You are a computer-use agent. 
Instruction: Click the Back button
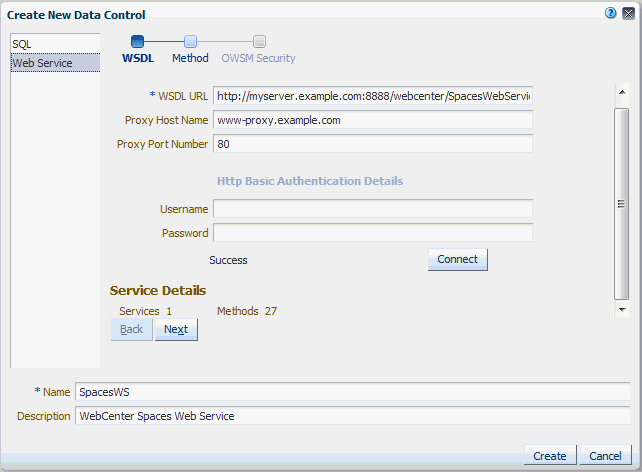(x=131, y=330)
